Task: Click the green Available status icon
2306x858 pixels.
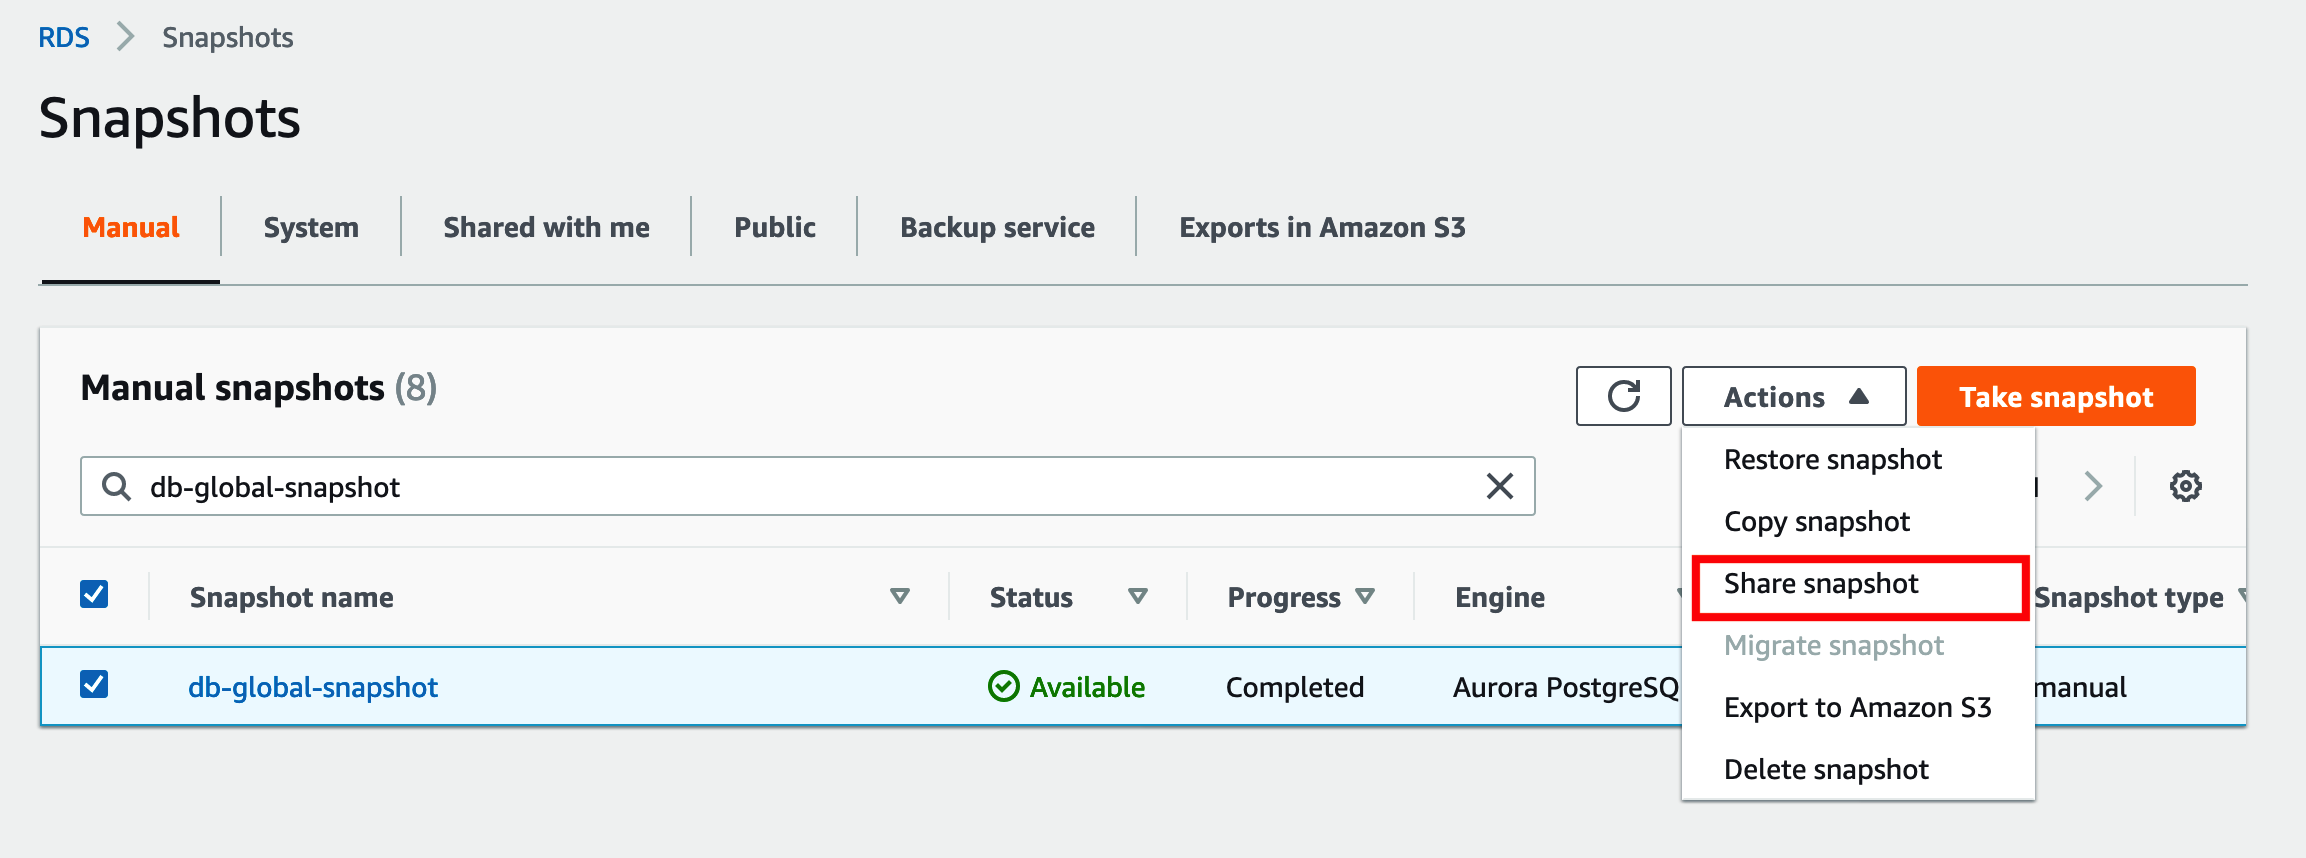Action: point(1003,687)
